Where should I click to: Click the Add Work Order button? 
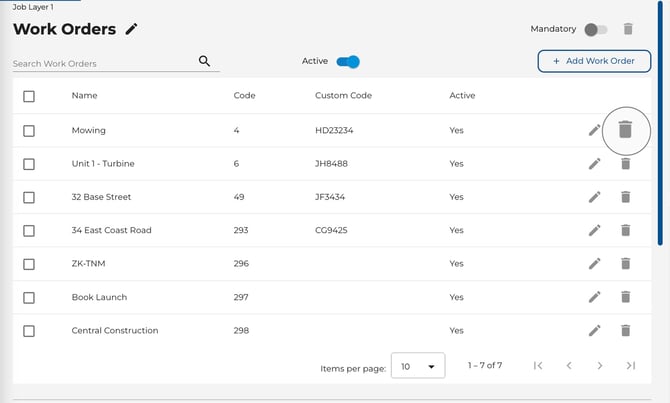pyautogui.click(x=593, y=61)
